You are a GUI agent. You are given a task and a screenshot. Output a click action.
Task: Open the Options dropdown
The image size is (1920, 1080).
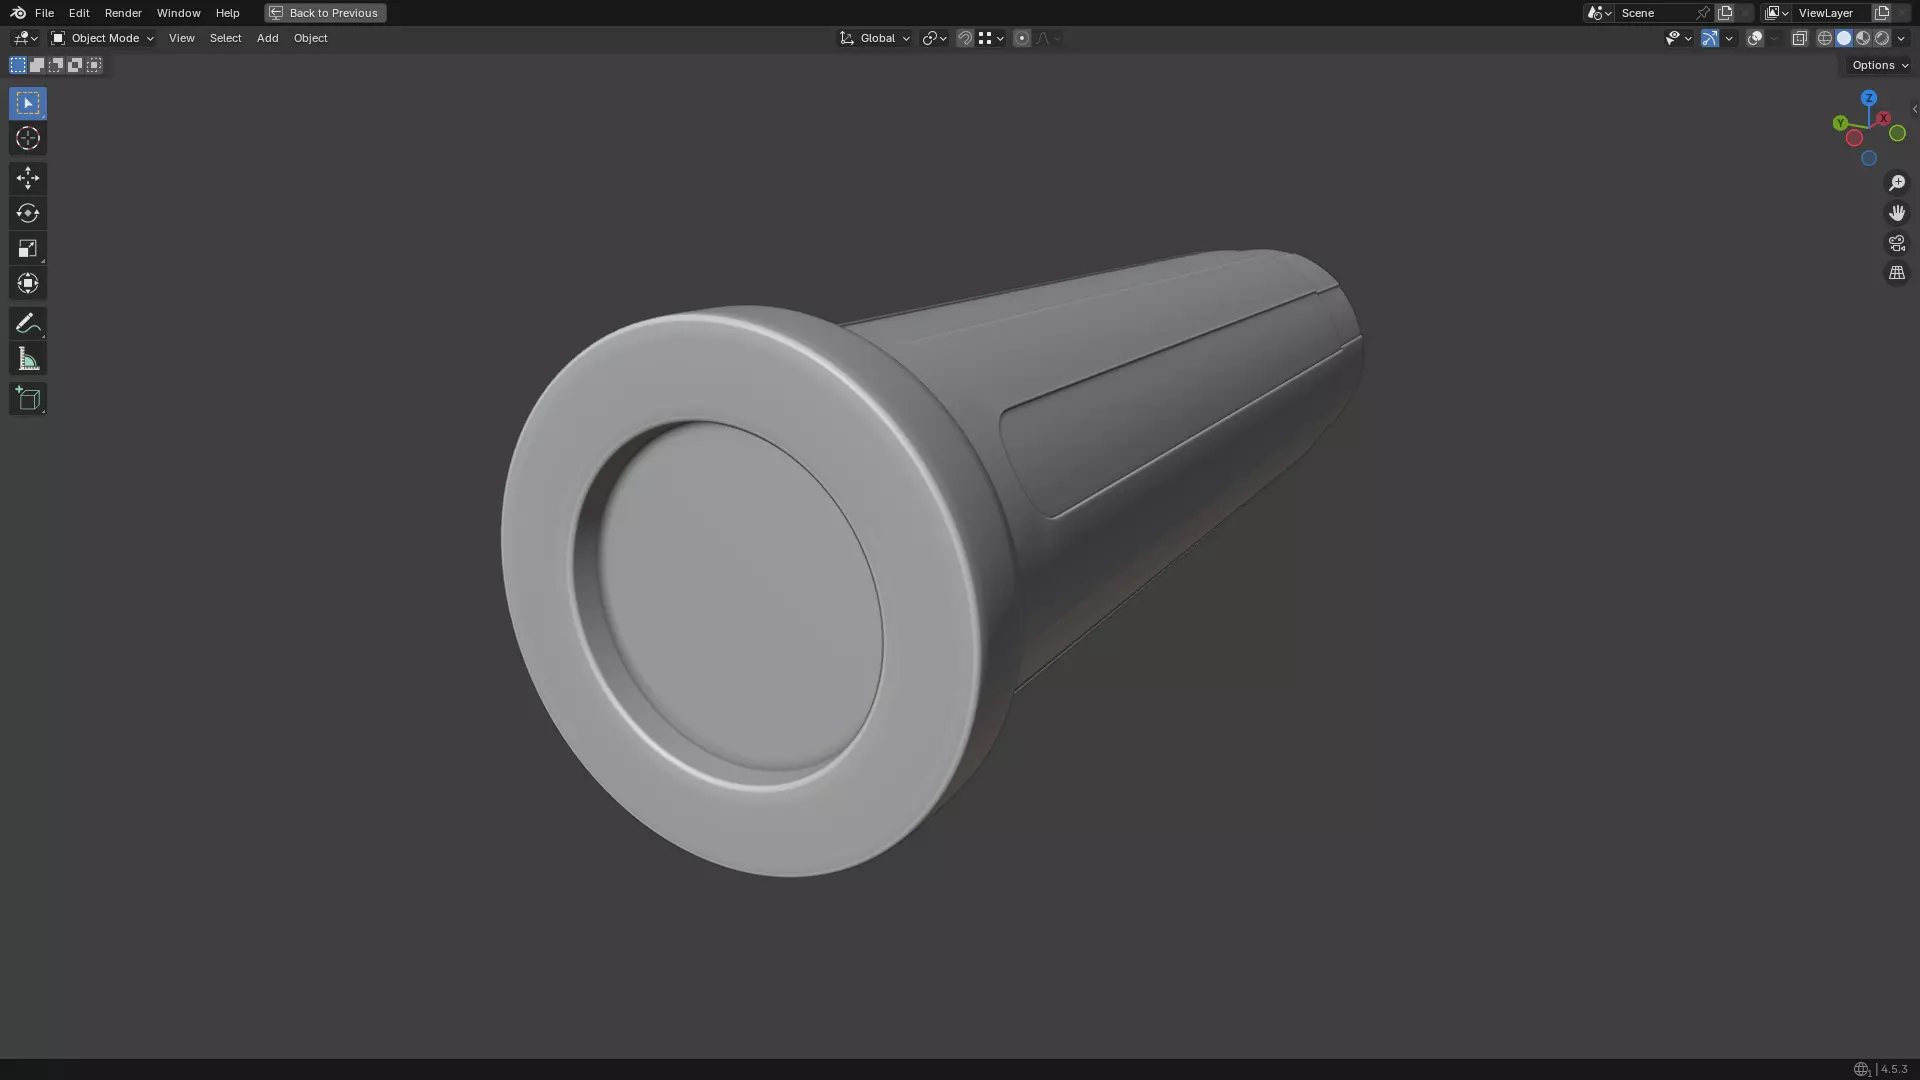(1880, 65)
